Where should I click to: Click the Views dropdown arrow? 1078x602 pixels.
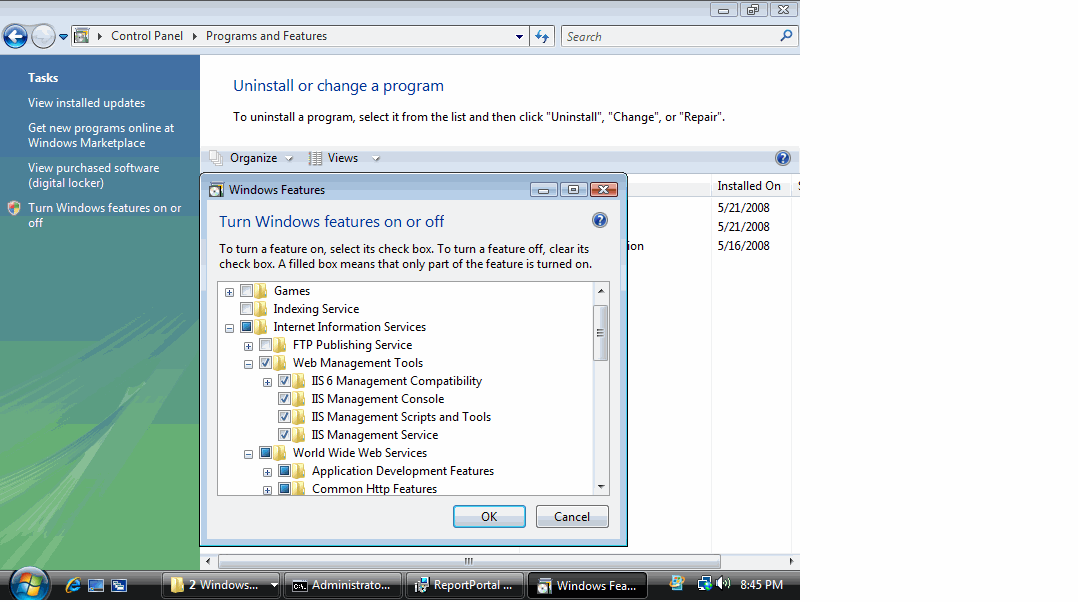click(376, 159)
